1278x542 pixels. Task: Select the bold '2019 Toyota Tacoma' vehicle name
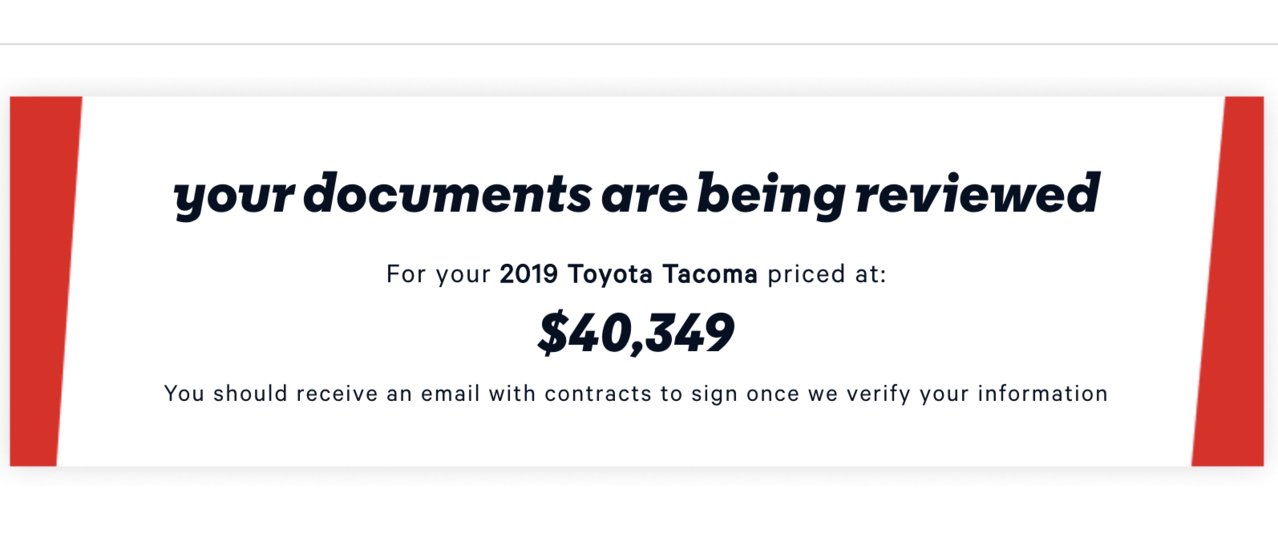(x=628, y=274)
